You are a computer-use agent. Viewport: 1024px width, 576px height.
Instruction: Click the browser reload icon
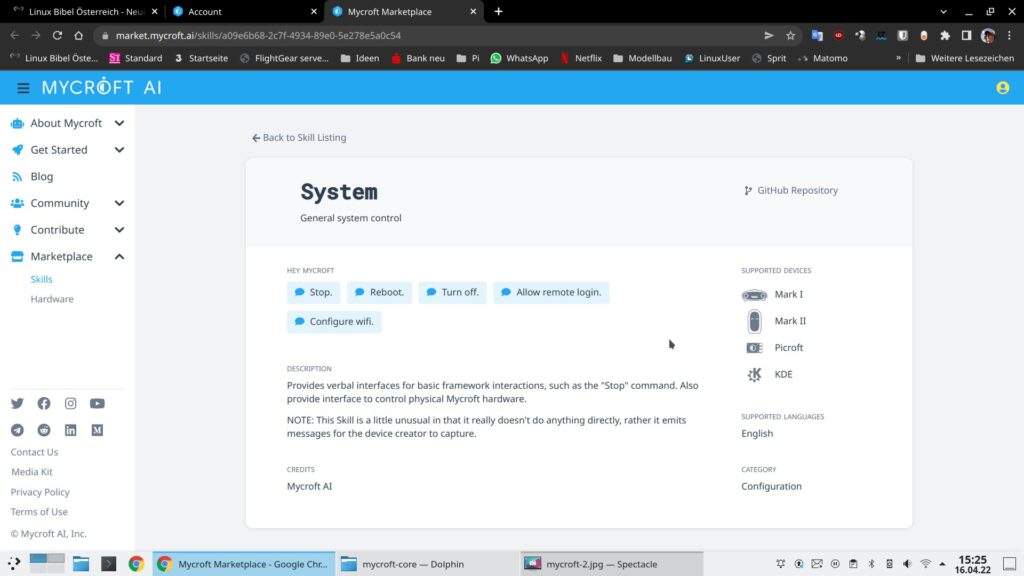(57, 35)
